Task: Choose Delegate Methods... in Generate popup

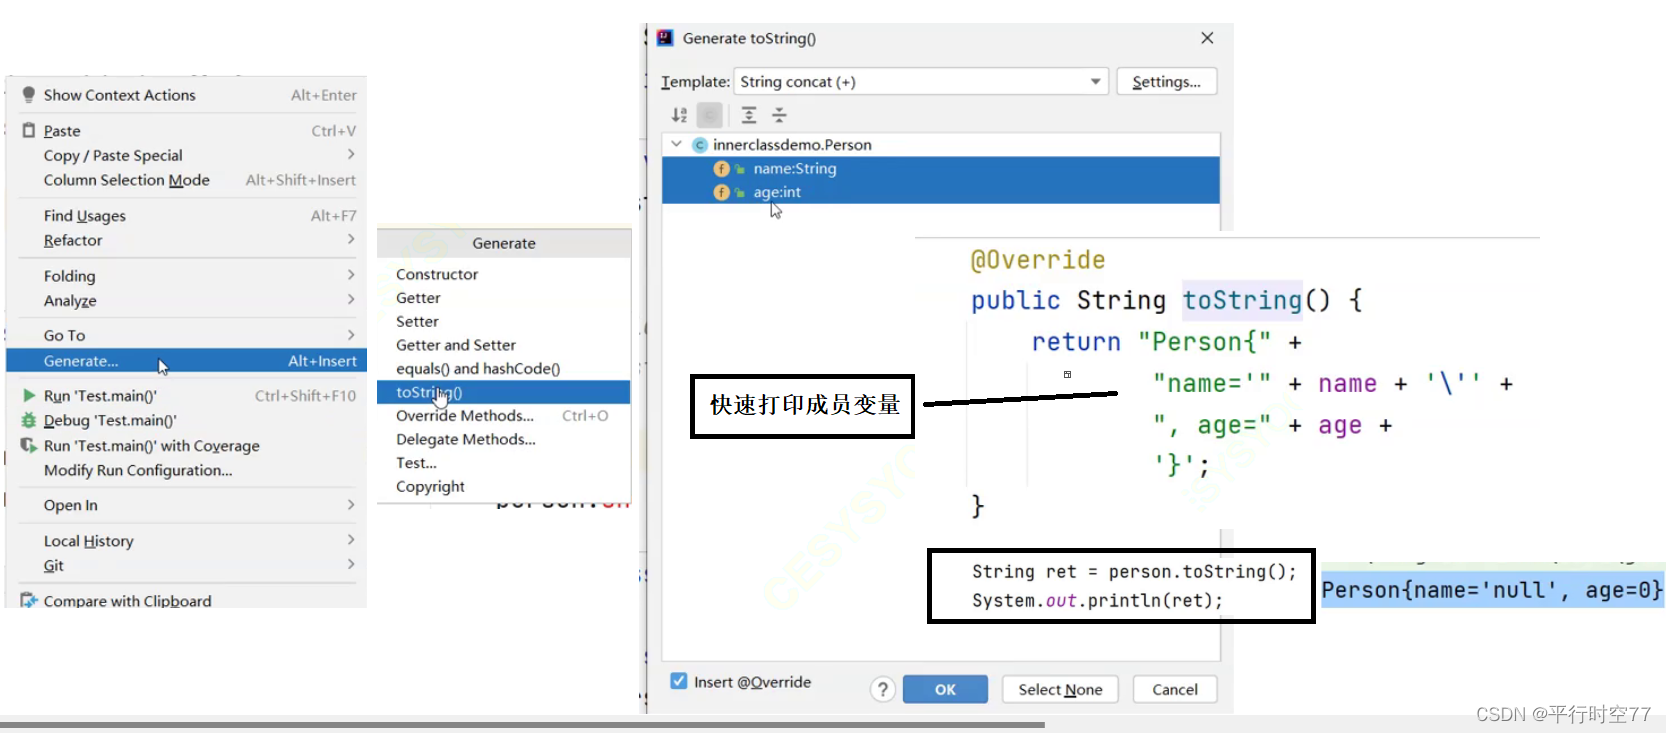Action: (x=503, y=439)
